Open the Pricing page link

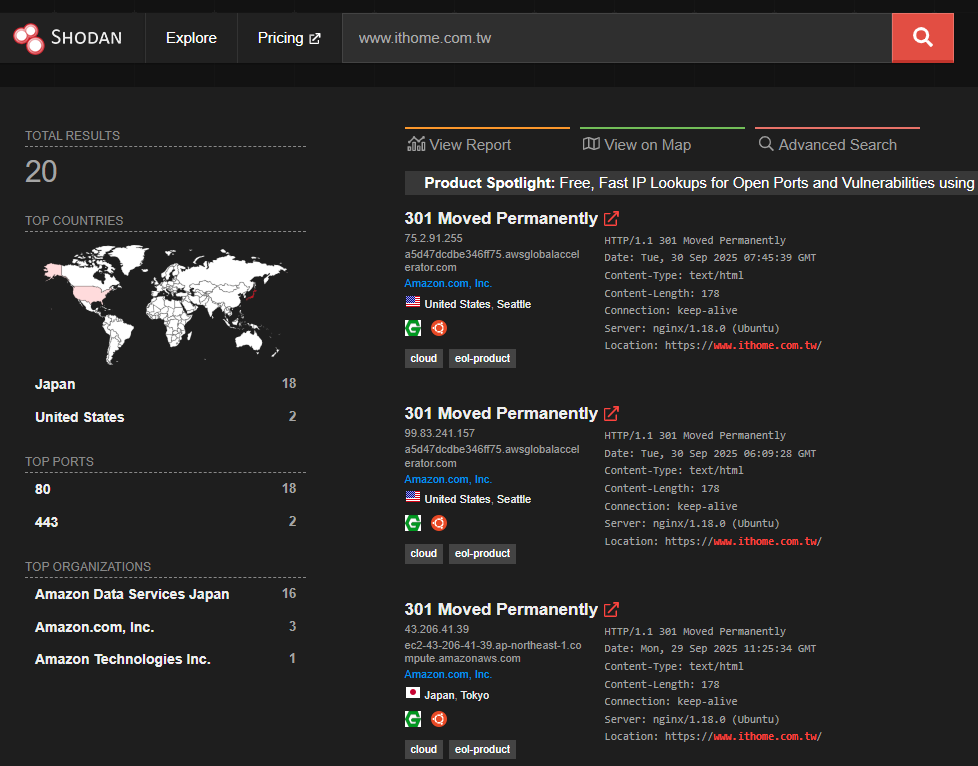(288, 38)
